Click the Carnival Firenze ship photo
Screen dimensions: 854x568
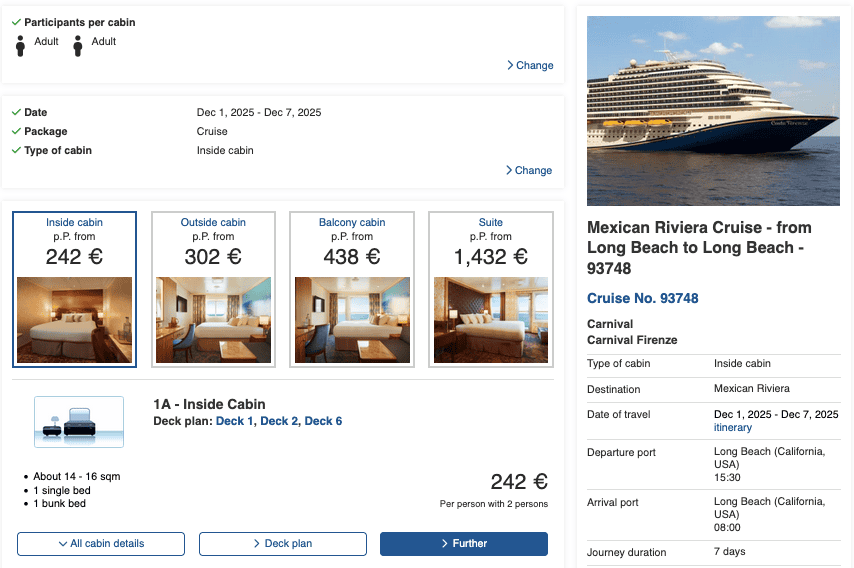click(713, 110)
